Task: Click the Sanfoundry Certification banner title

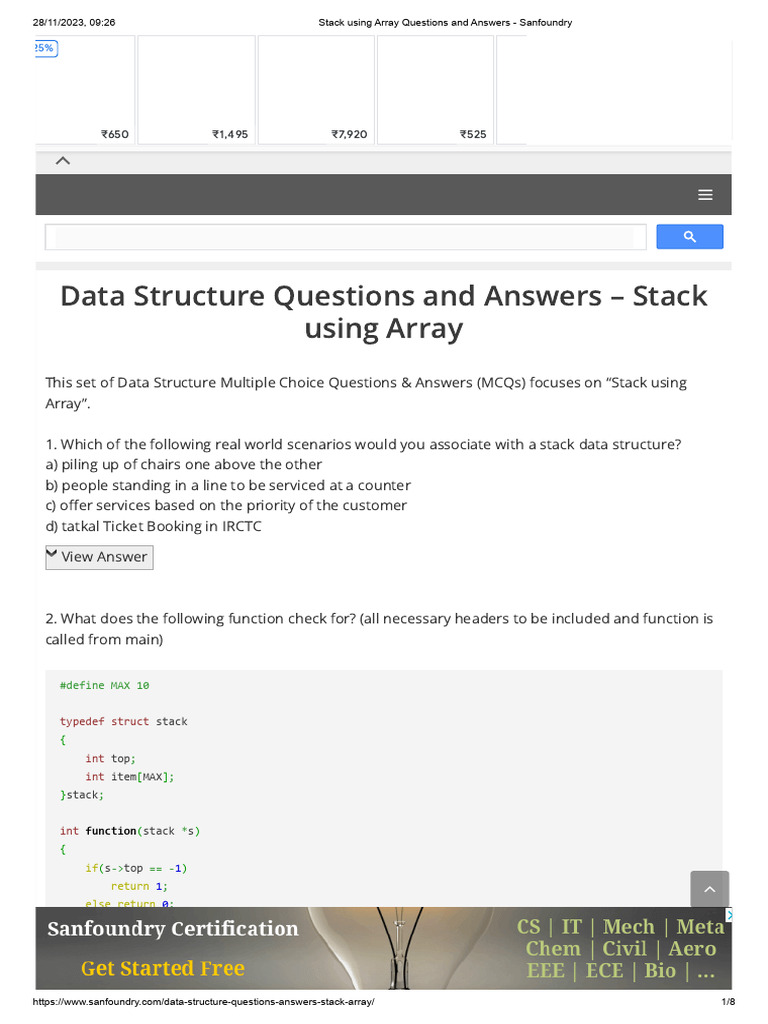Action: click(173, 929)
